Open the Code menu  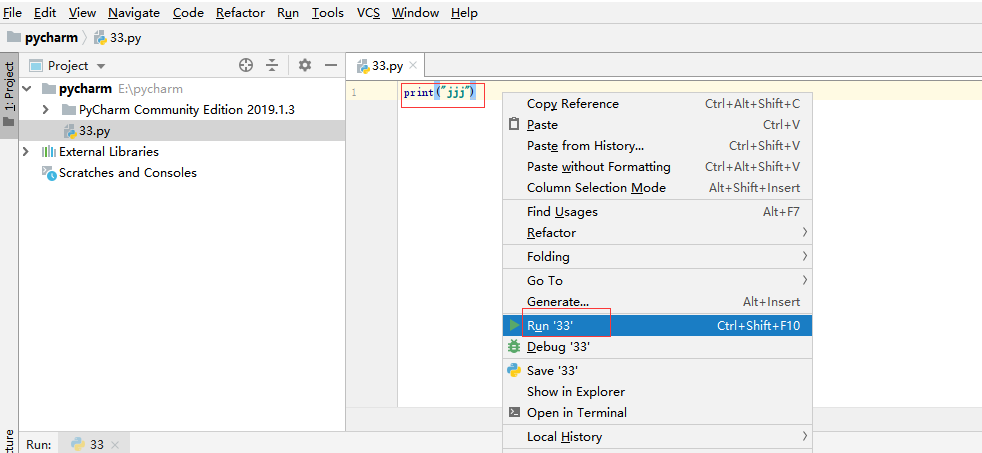(x=188, y=13)
